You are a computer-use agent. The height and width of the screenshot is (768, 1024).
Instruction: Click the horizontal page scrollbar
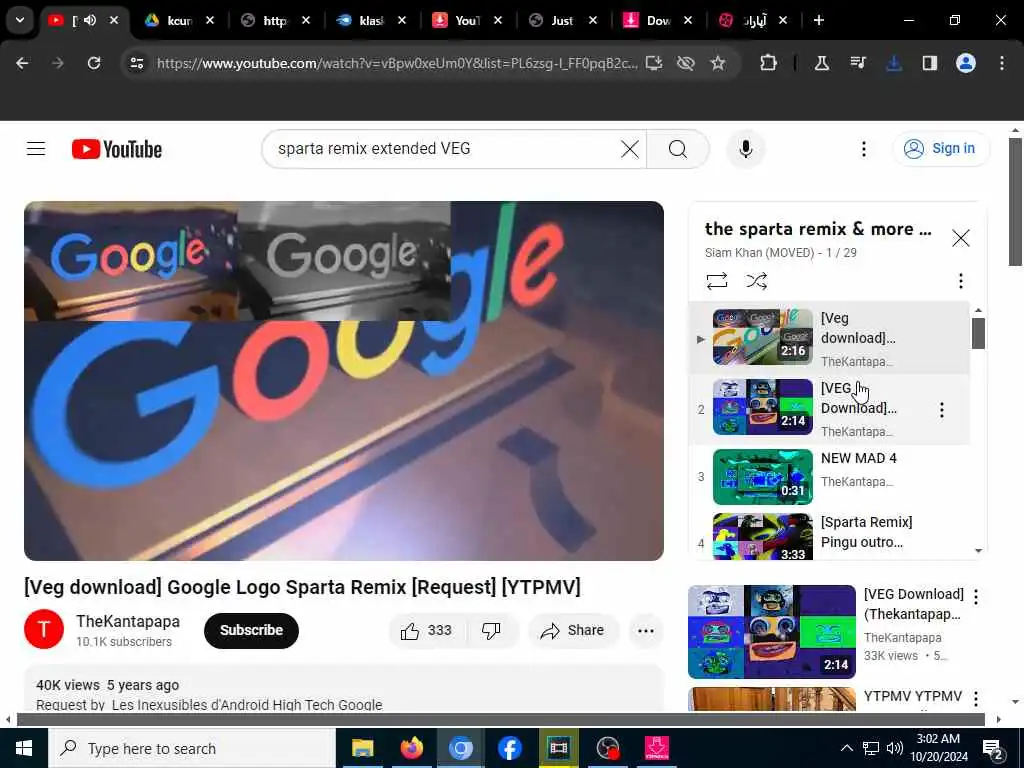500,720
